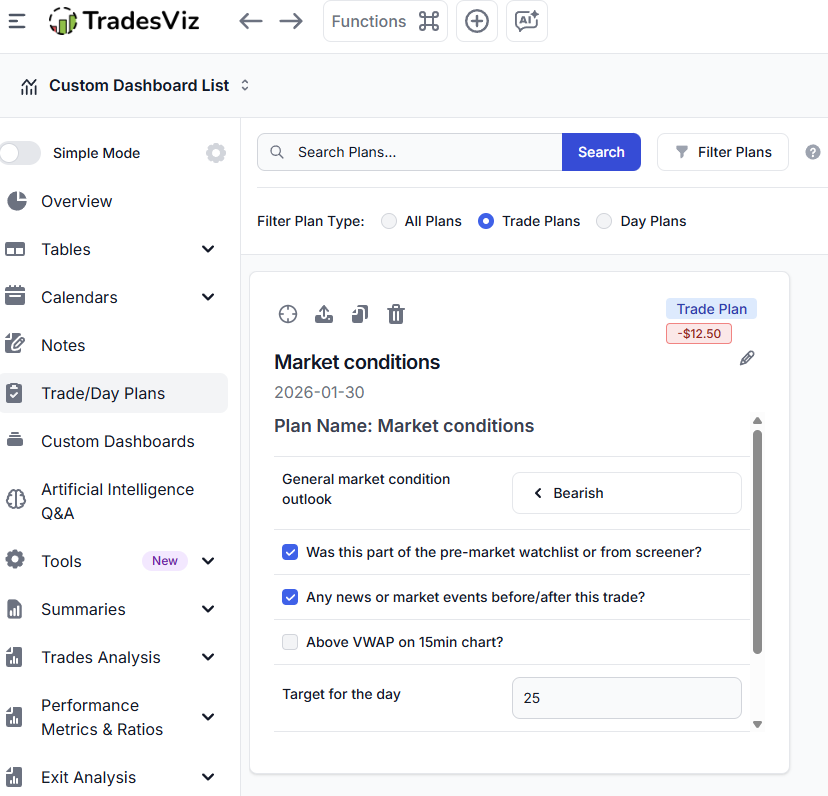Open the Functions command button
This screenshot has width=828, height=796.
click(x=385, y=21)
